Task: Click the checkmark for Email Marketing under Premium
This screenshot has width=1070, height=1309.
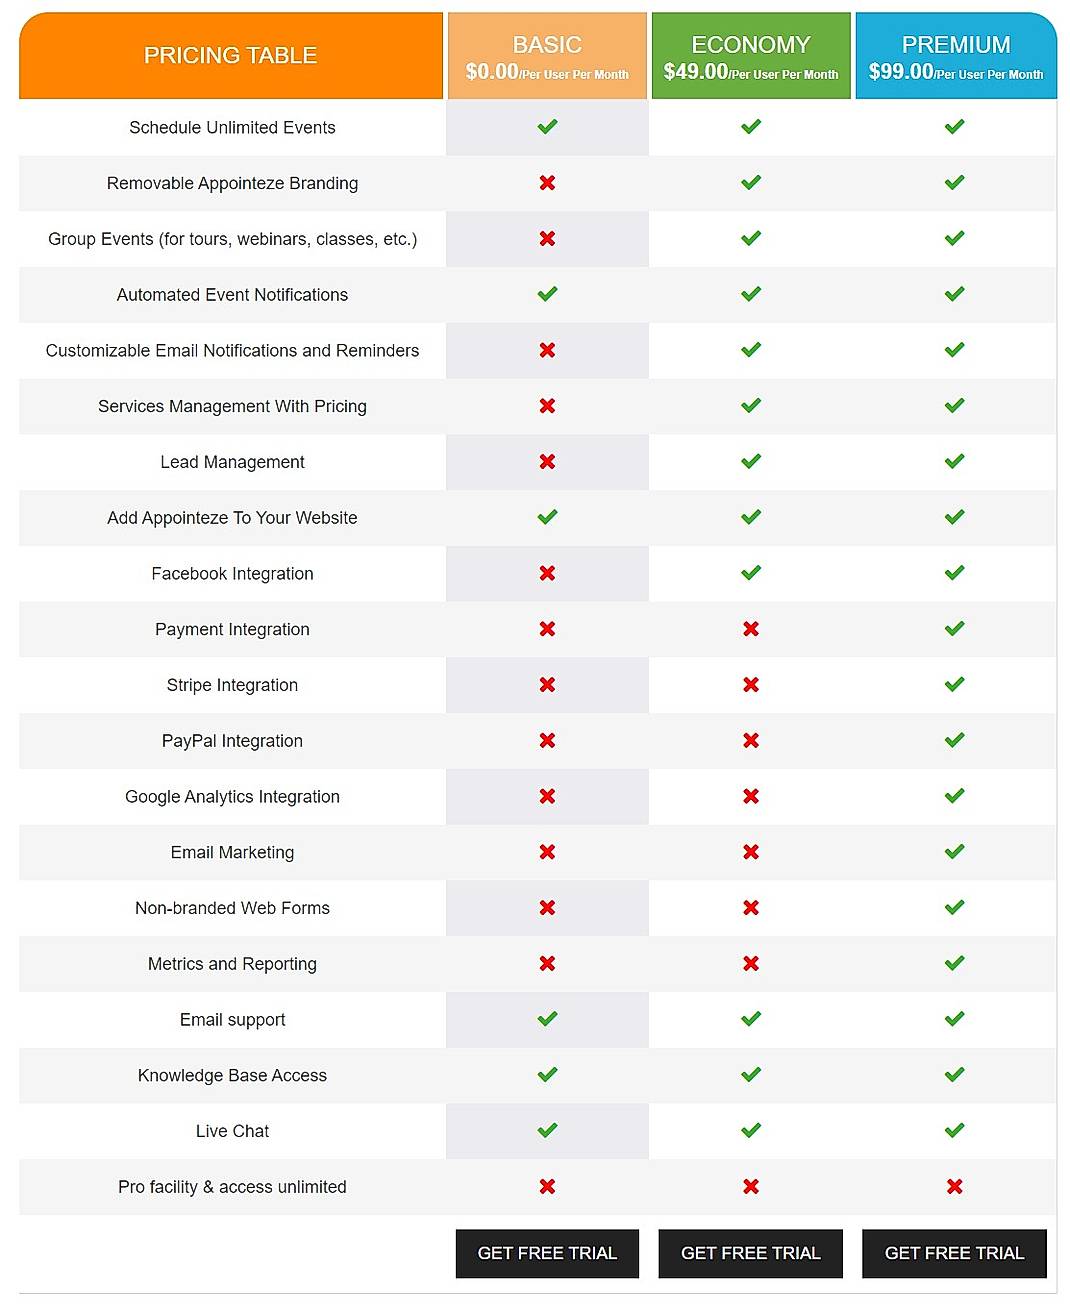Action: tap(954, 851)
